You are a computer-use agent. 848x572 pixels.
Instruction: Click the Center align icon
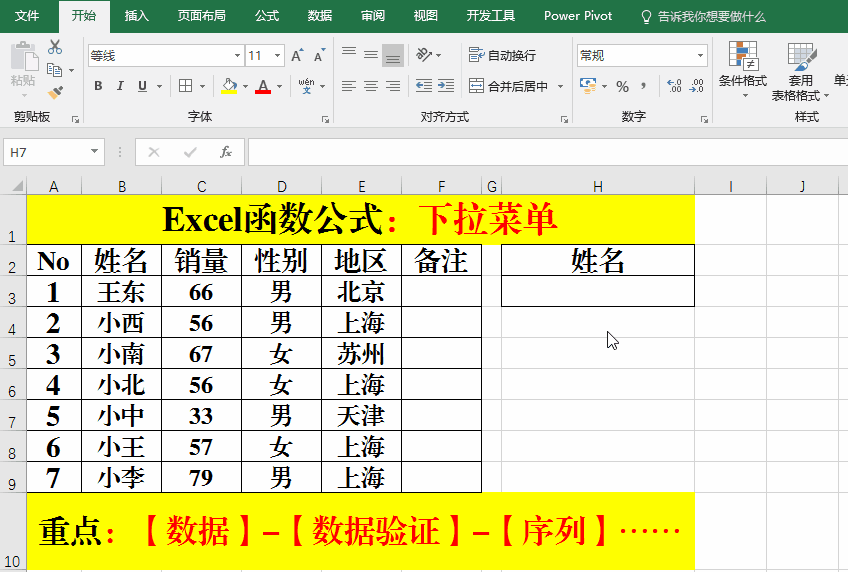(x=371, y=87)
